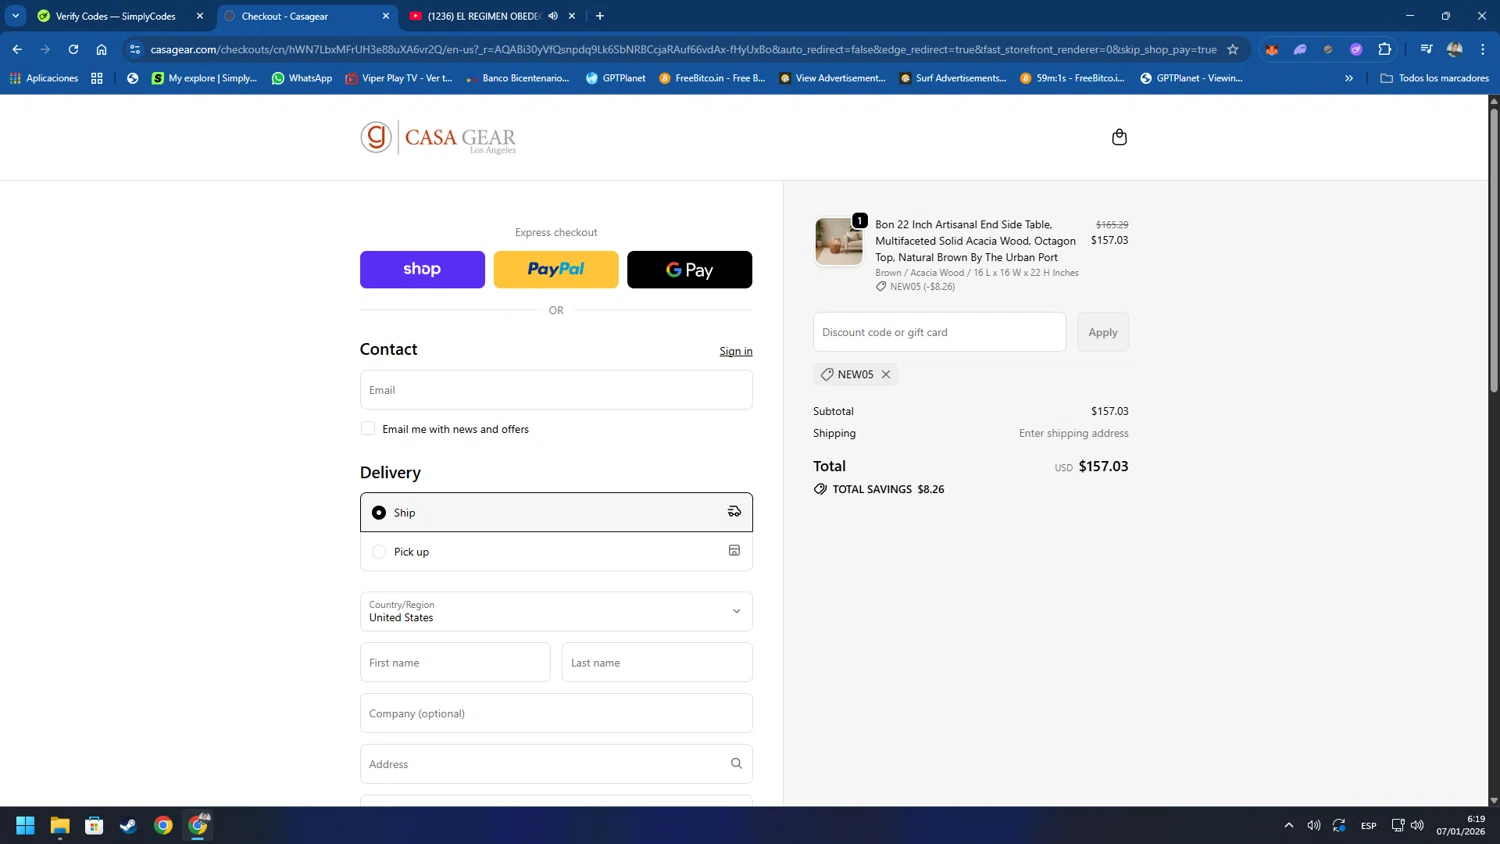This screenshot has height=844, width=1500.
Task: Remove the NEW05 discount tag
Action: point(886,374)
